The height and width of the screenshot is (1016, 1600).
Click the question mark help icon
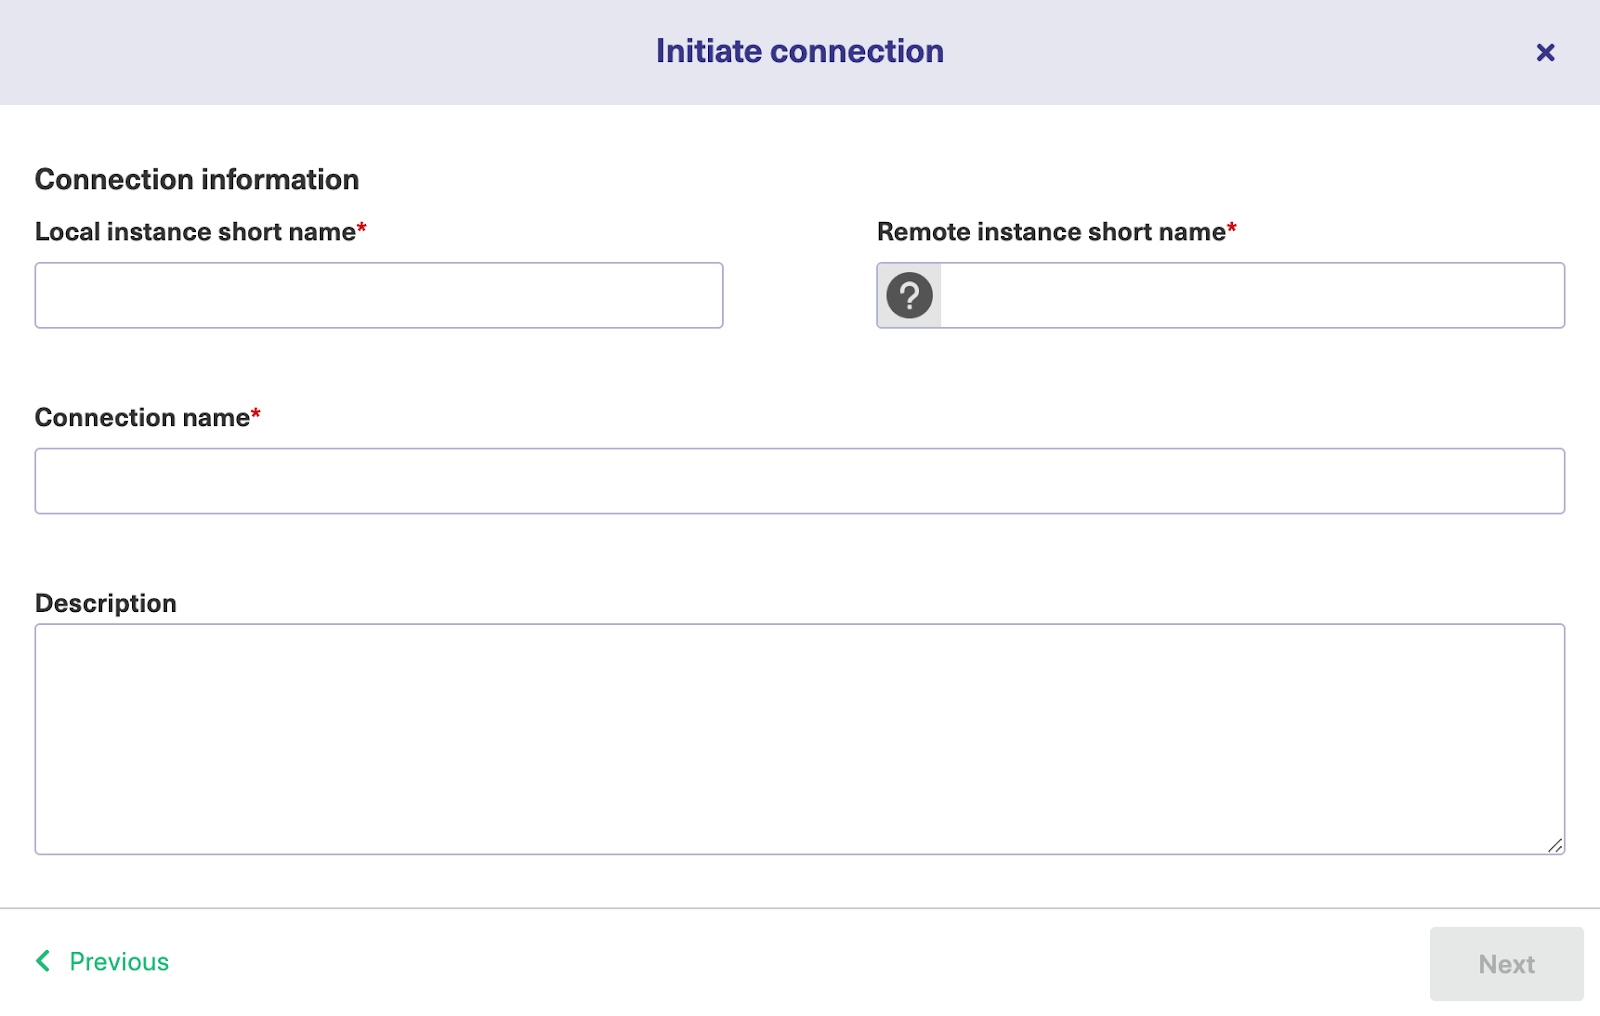pos(909,296)
